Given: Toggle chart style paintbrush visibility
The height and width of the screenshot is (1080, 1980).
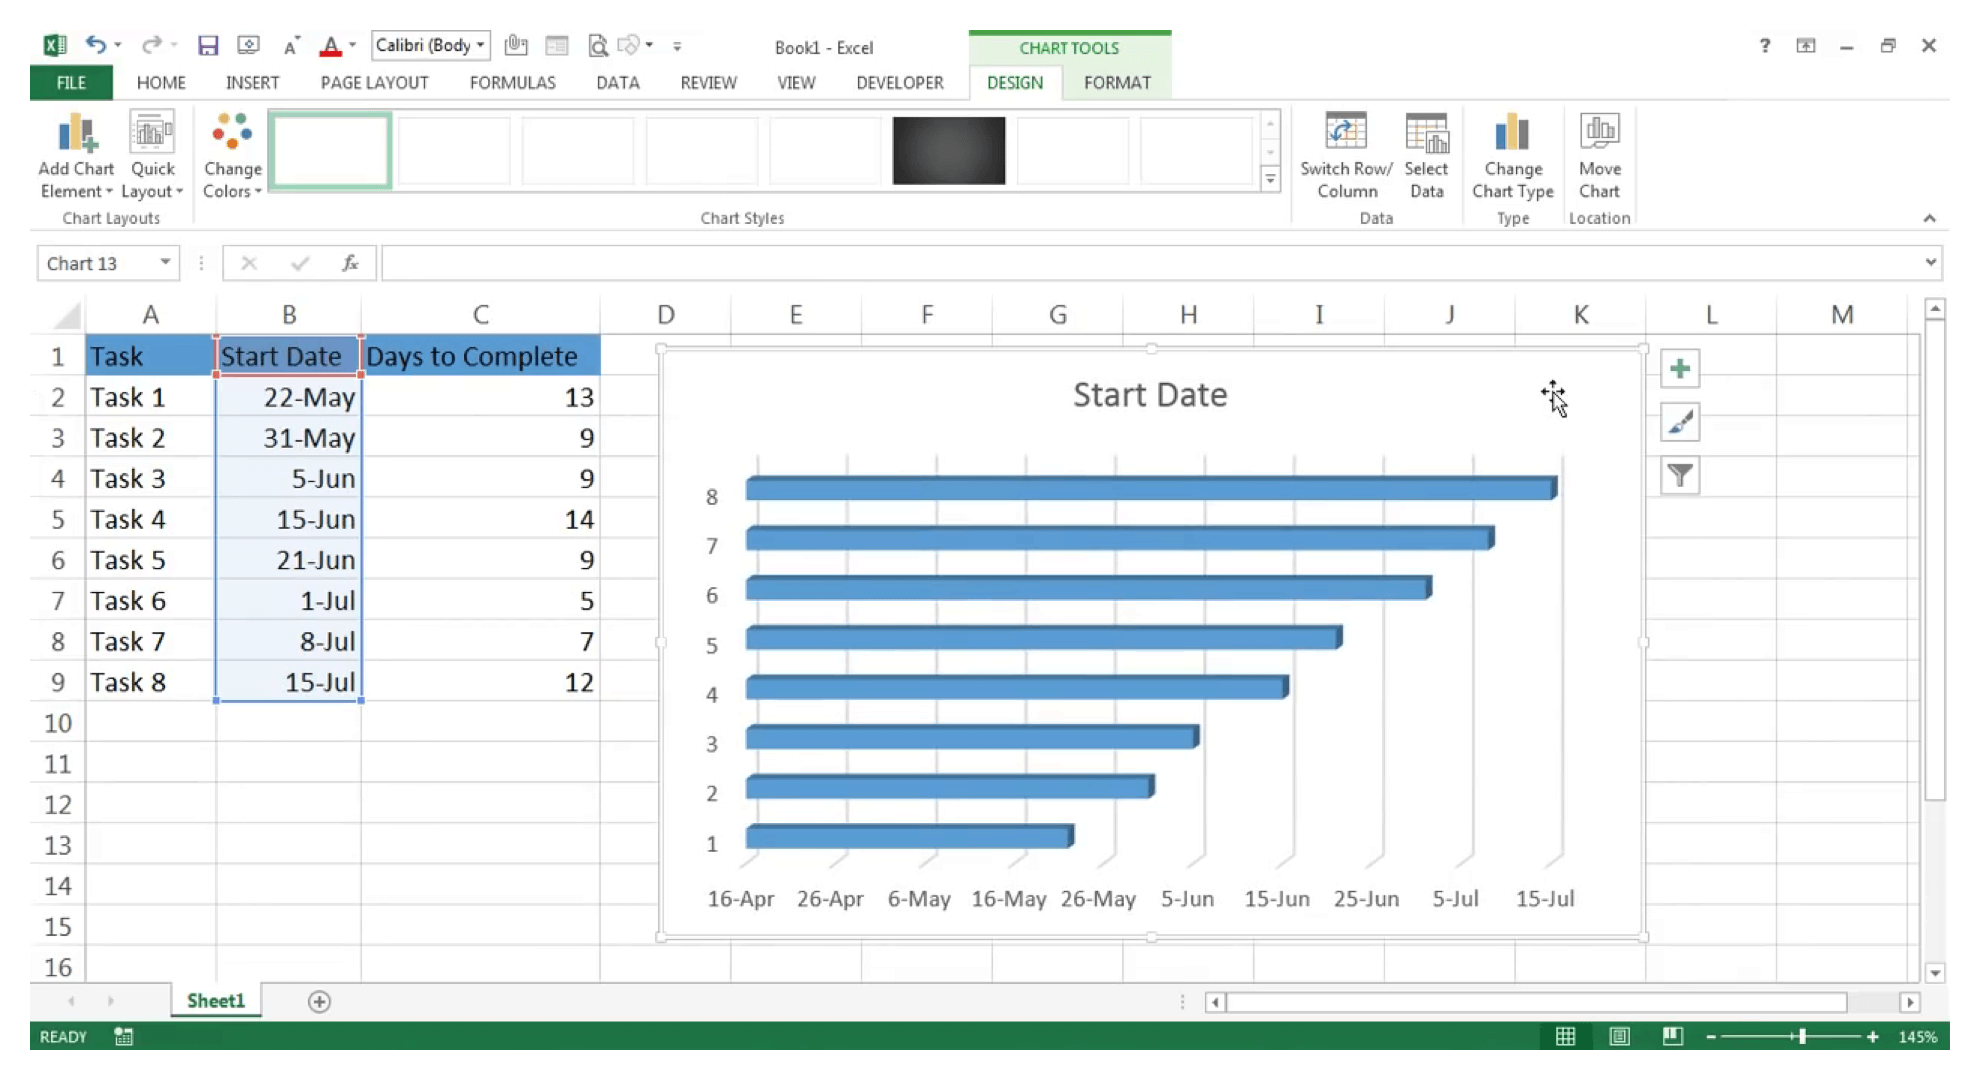Looking at the screenshot, I should coord(1679,422).
